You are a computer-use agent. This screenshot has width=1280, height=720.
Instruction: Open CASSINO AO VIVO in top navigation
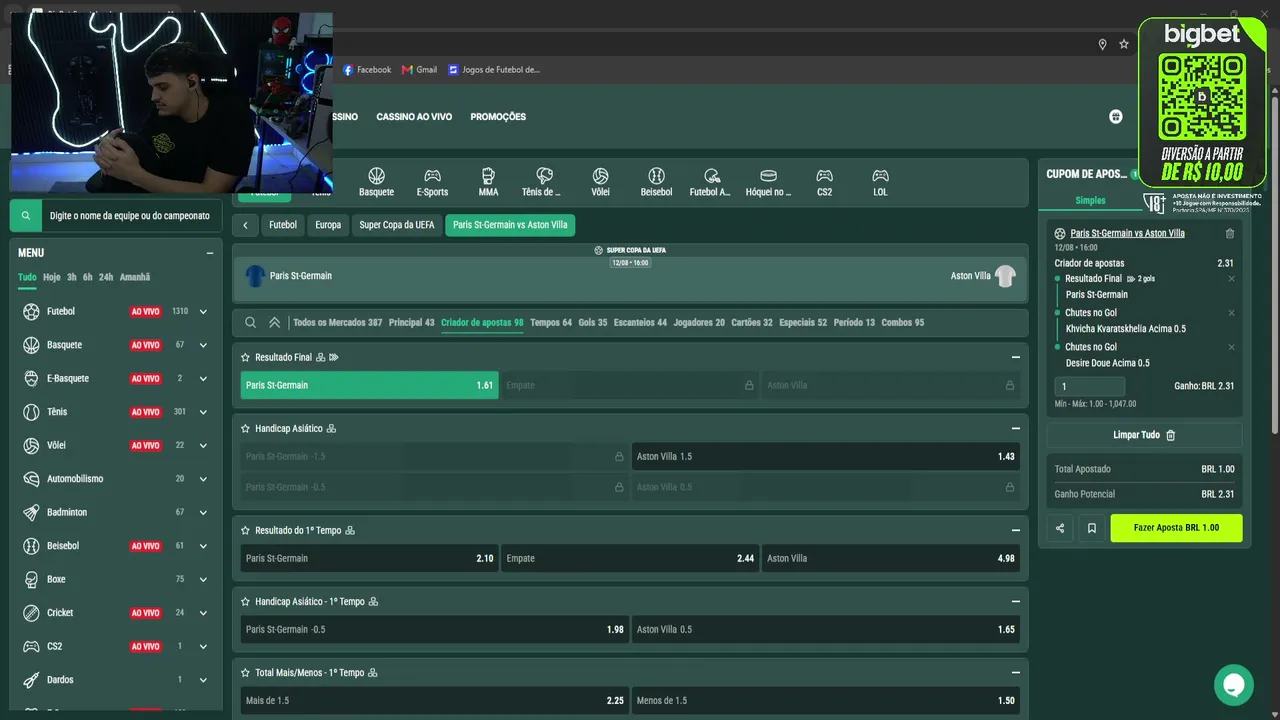(x=414, y=117)
